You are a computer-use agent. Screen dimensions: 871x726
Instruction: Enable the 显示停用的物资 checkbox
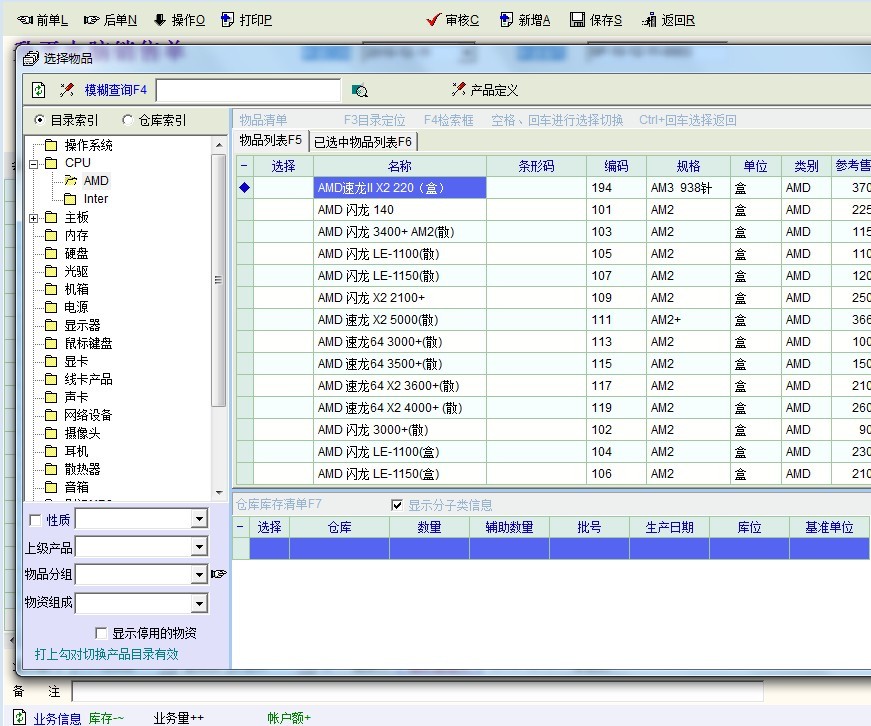[101, 633]
